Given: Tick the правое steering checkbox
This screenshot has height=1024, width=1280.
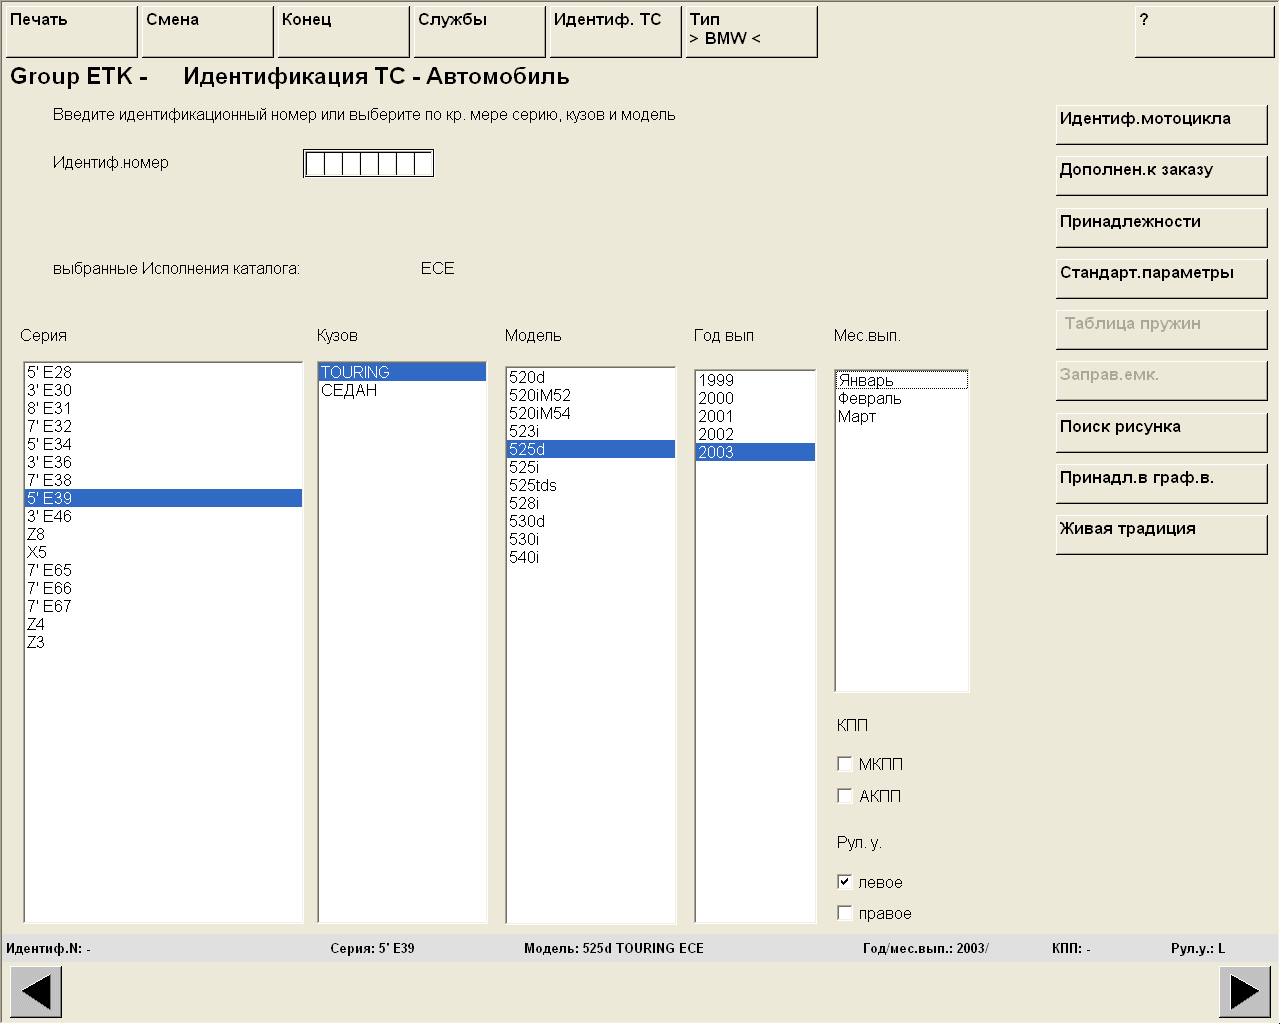Looking at the screenshot, I should (x=845, y=913).
